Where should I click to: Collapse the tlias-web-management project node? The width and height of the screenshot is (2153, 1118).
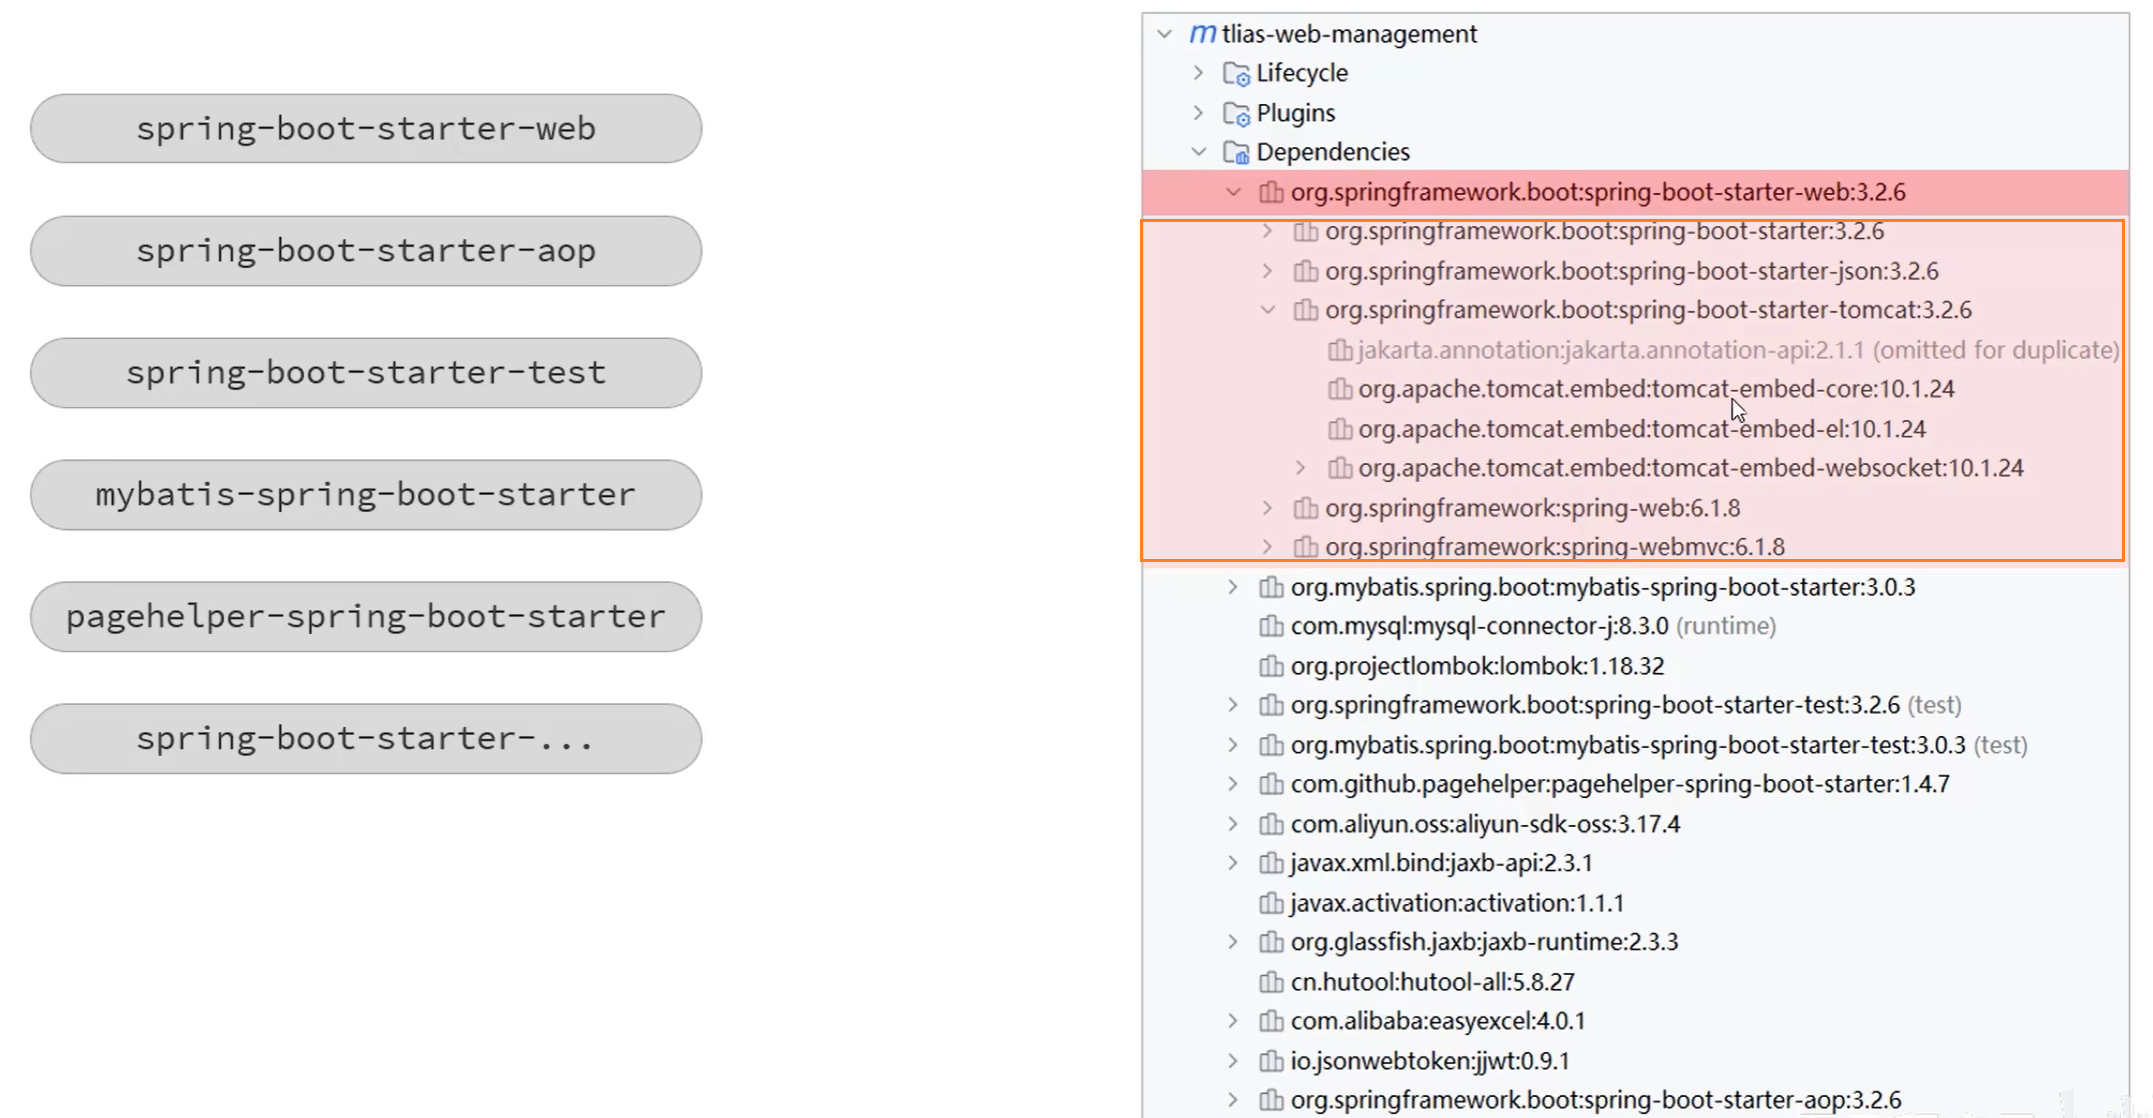coord(1164,34)
